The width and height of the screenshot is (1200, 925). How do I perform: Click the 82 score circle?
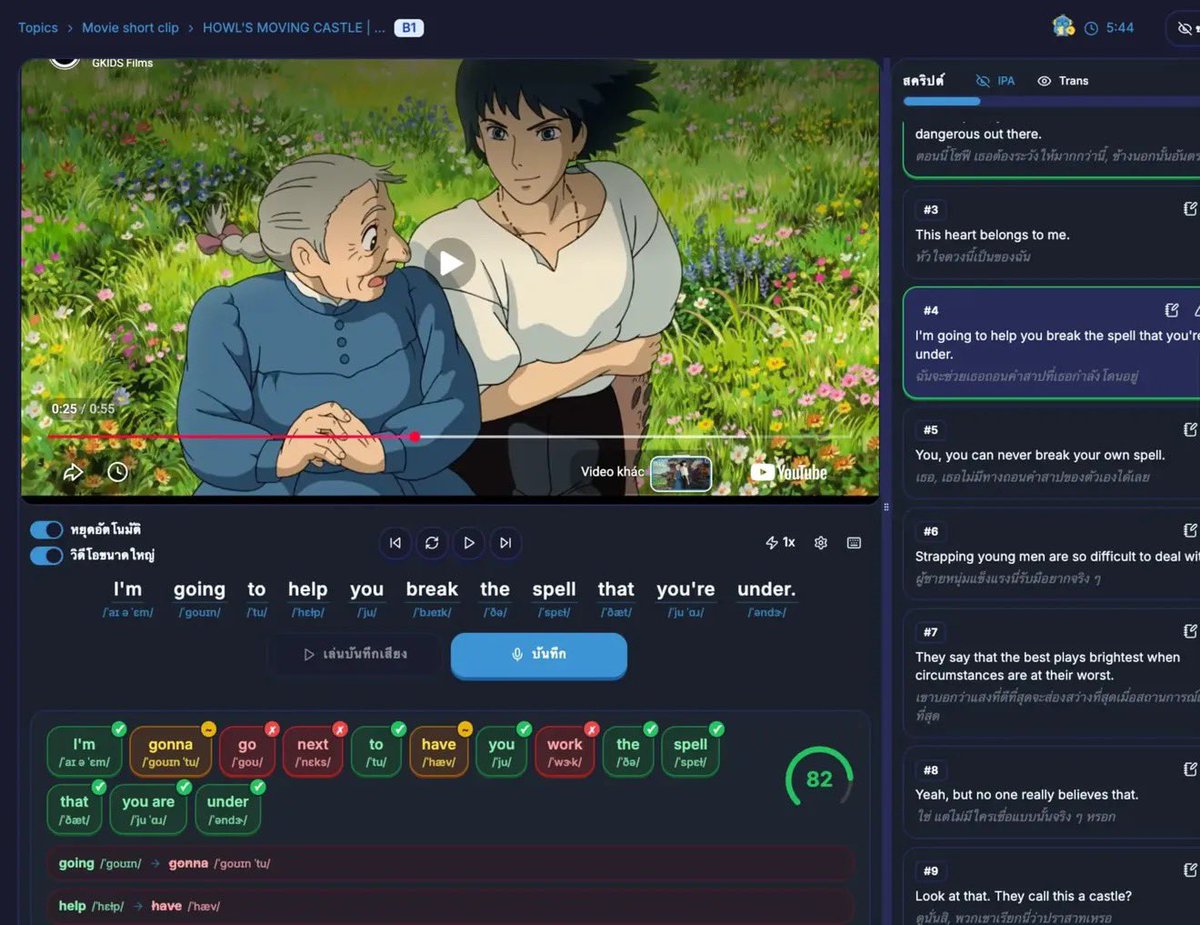pyautogui.click(x=819, y=779)
